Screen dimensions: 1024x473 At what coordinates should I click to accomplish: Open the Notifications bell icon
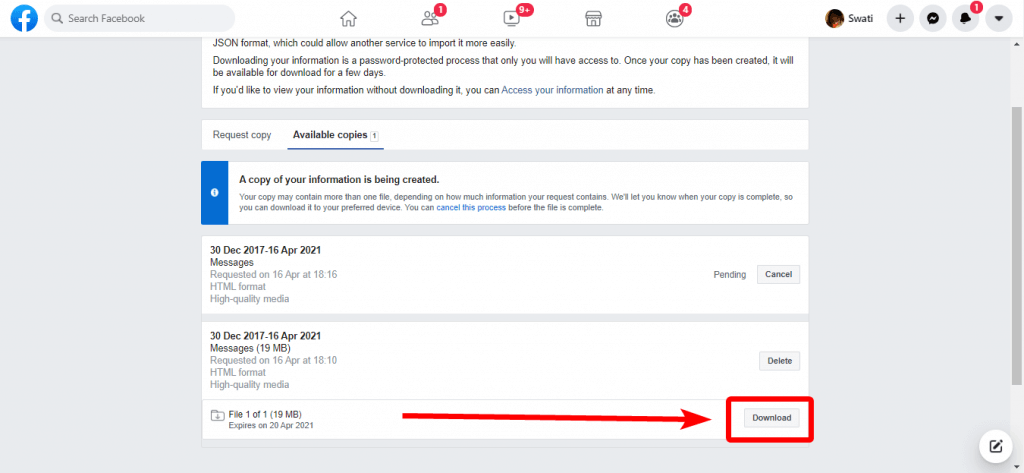point(966,19)
